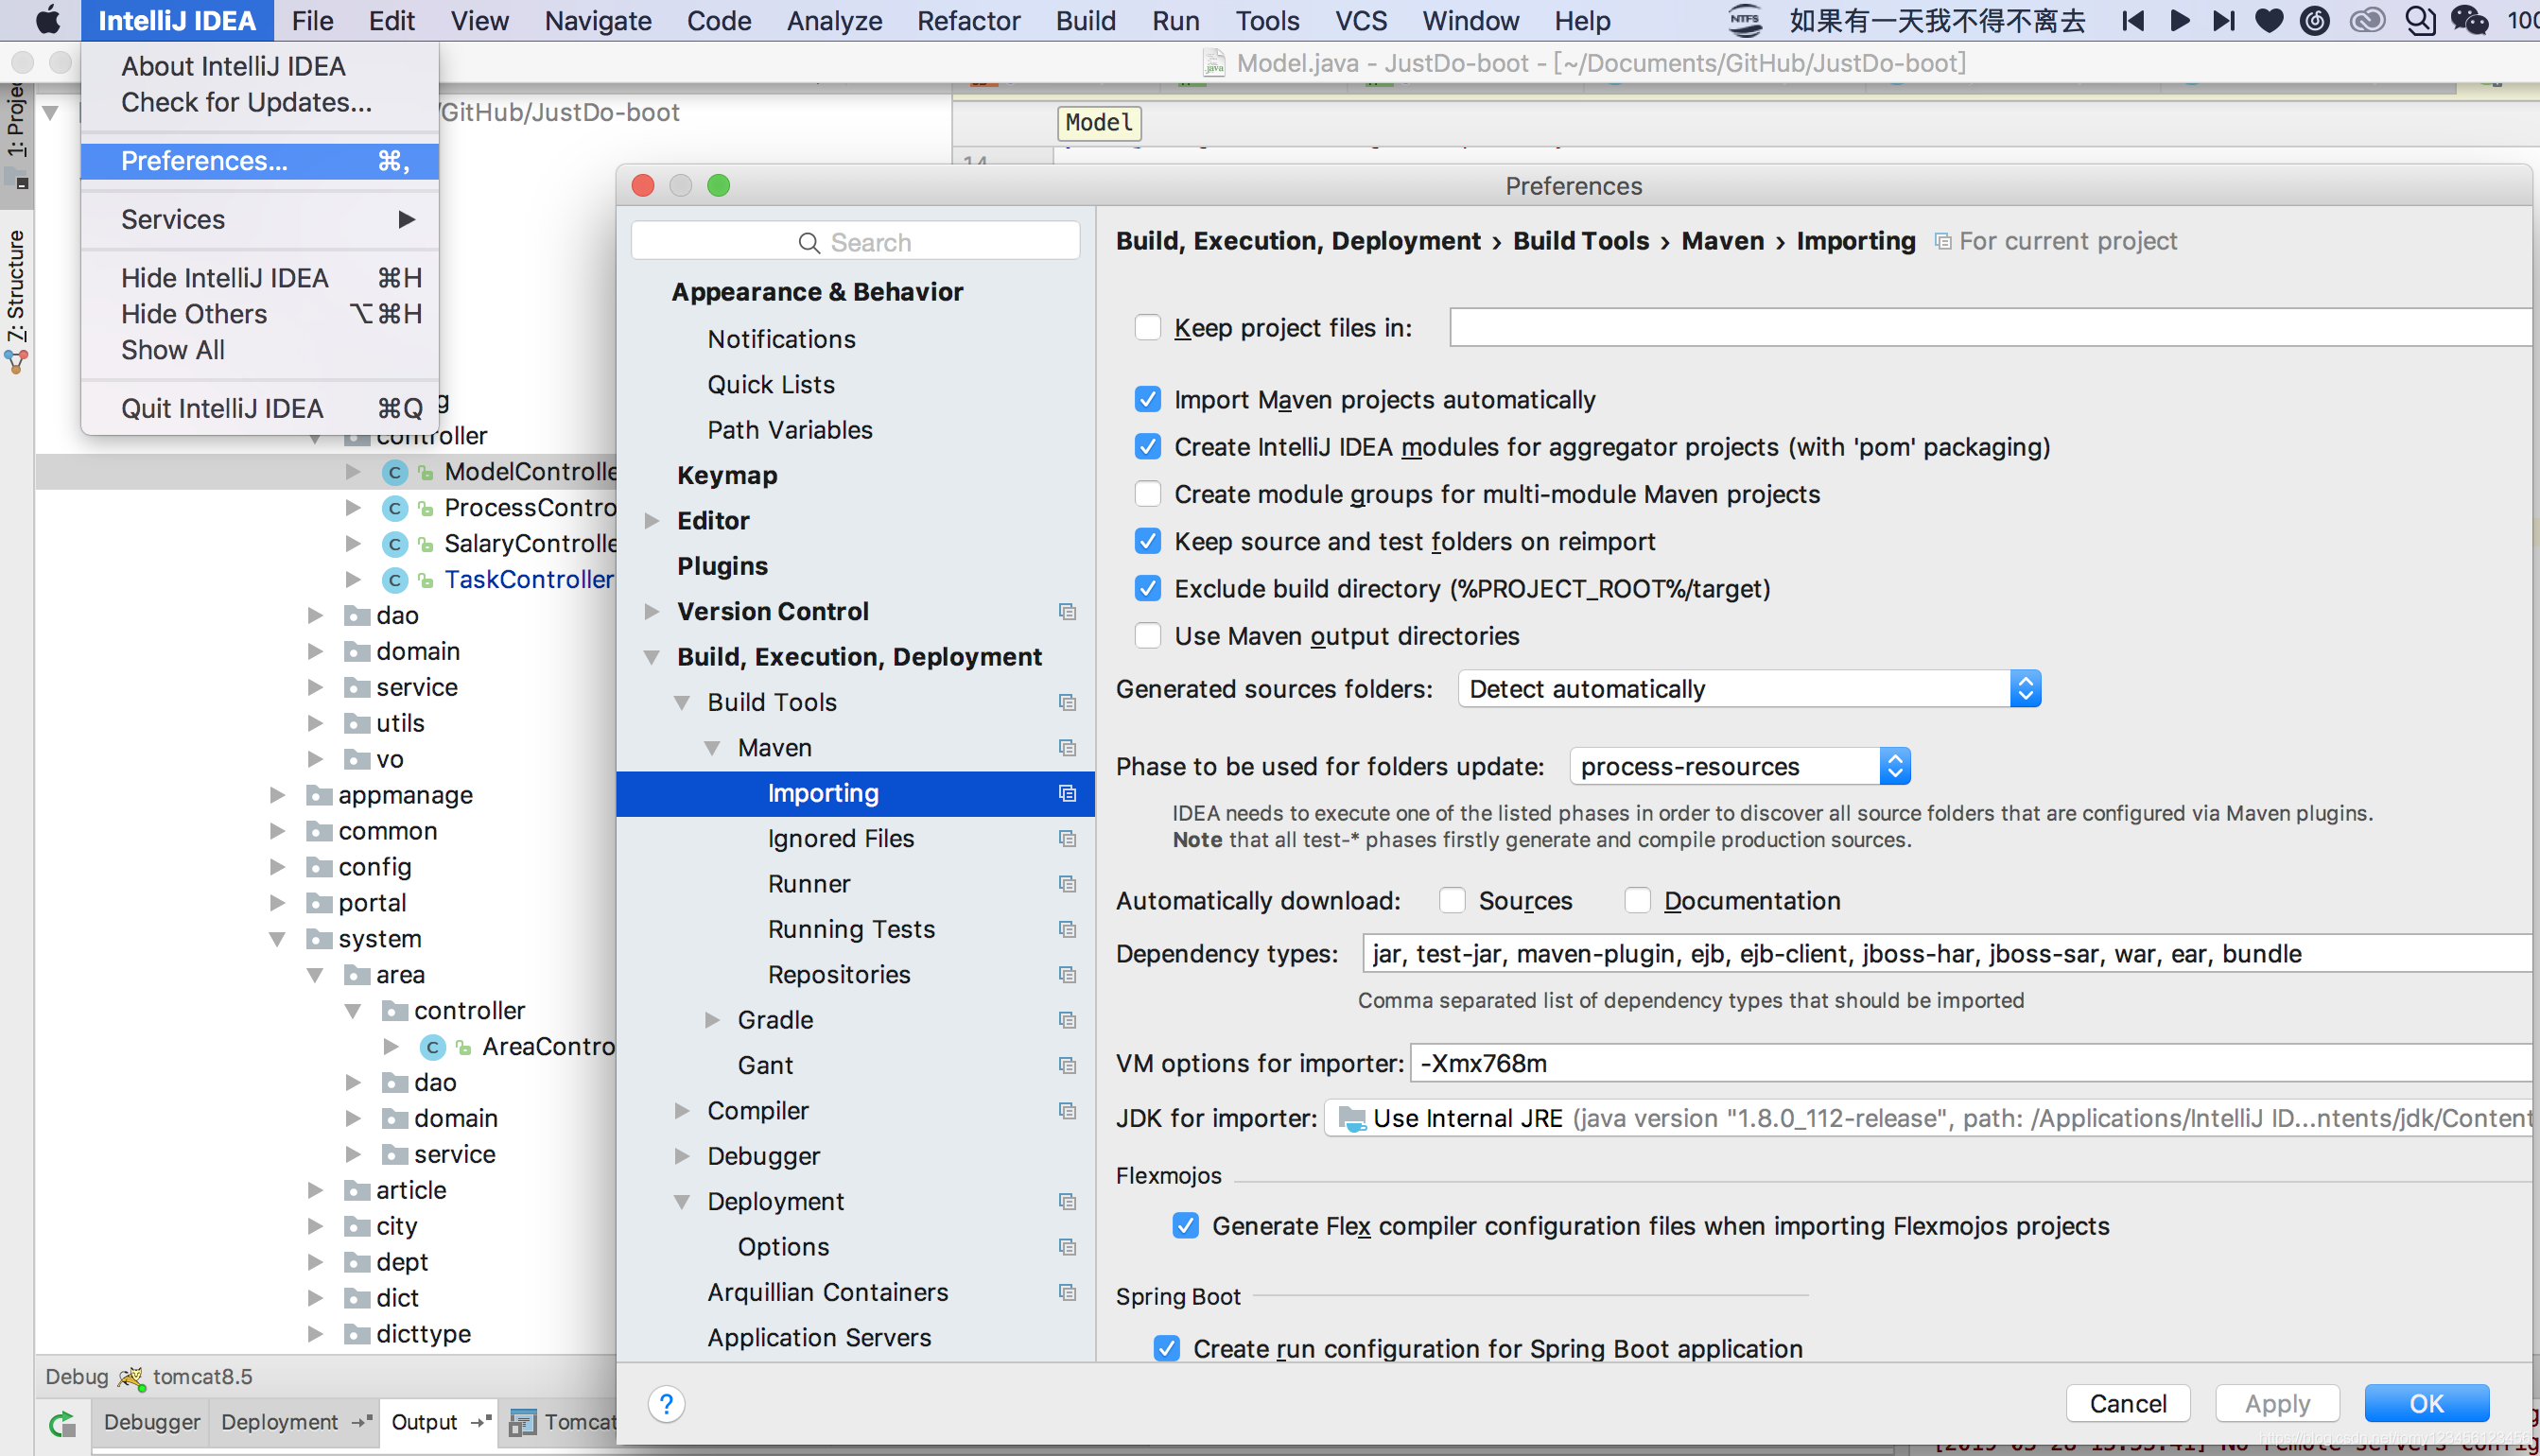
Task: Uncheck Import Maven projects automatically
Action: pos(1148,400)
